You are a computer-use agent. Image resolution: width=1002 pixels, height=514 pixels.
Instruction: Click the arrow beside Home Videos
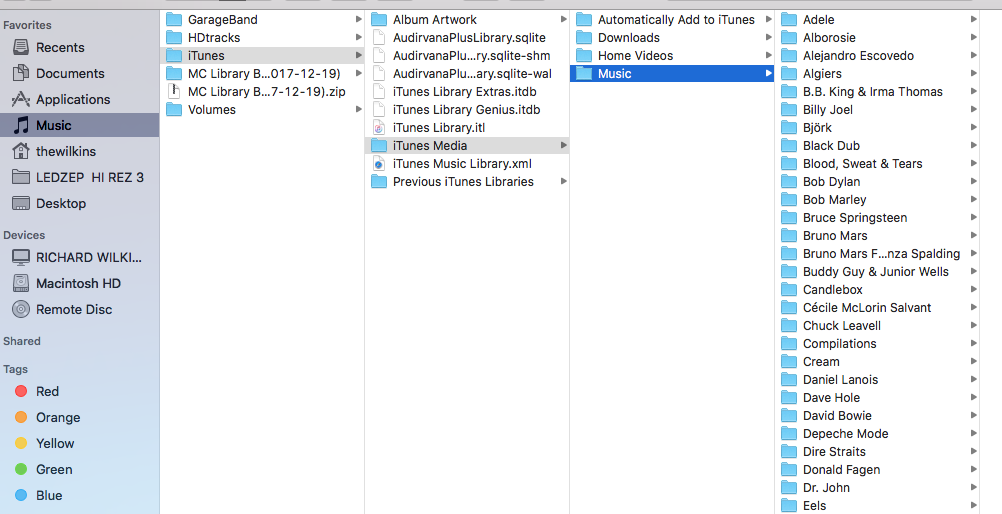click(x=769, y=56)
